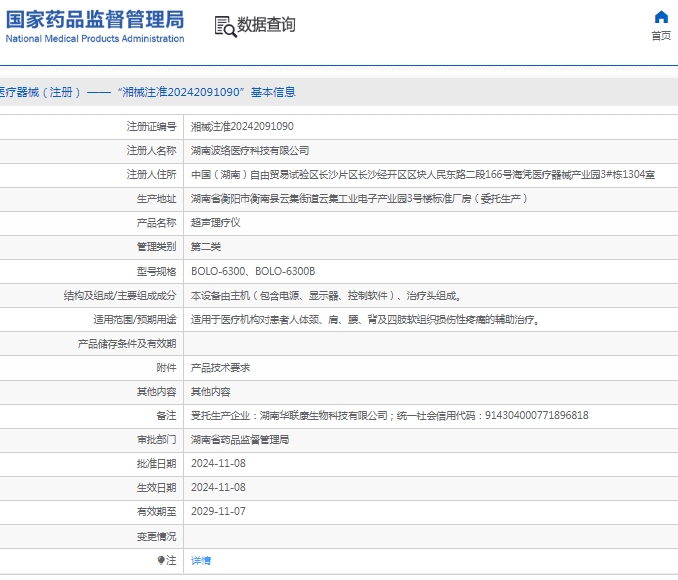Click the 型号规格 label

click(x=157, y=271)
